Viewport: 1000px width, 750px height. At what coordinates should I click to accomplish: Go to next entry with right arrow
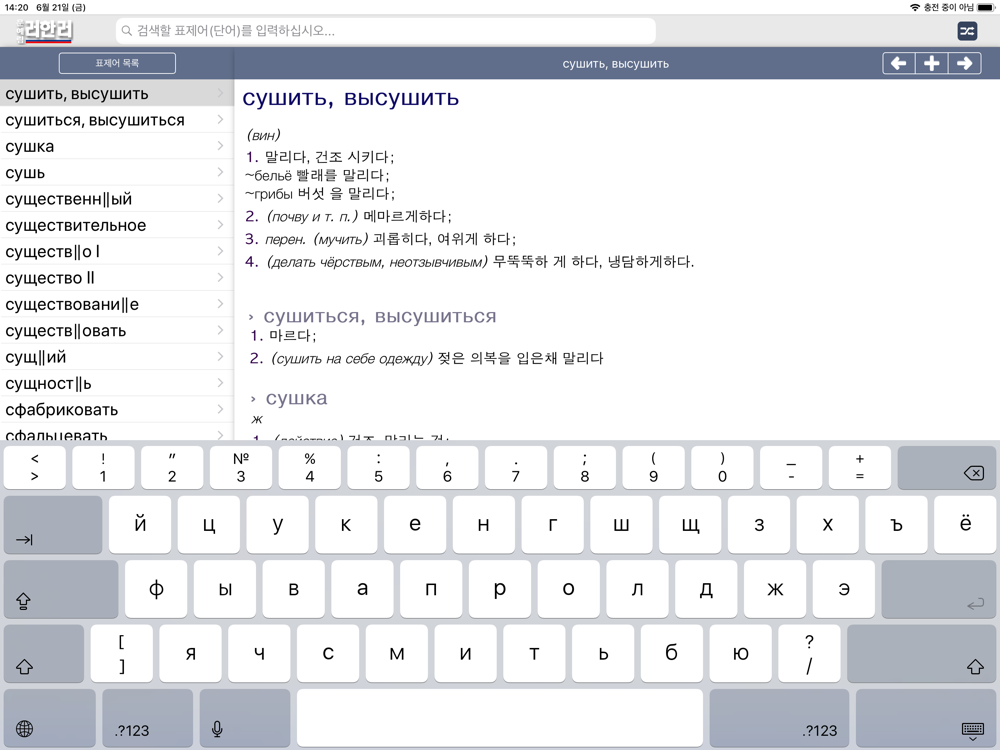964,63
